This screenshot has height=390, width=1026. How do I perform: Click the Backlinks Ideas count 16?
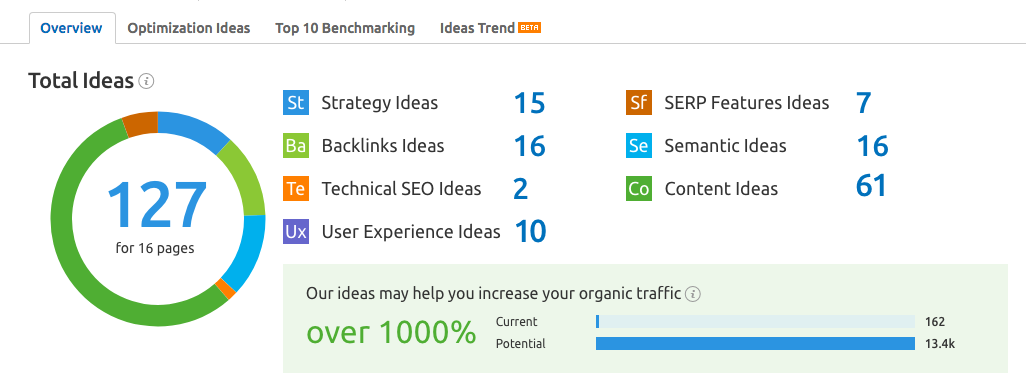[x=529, y=146]
